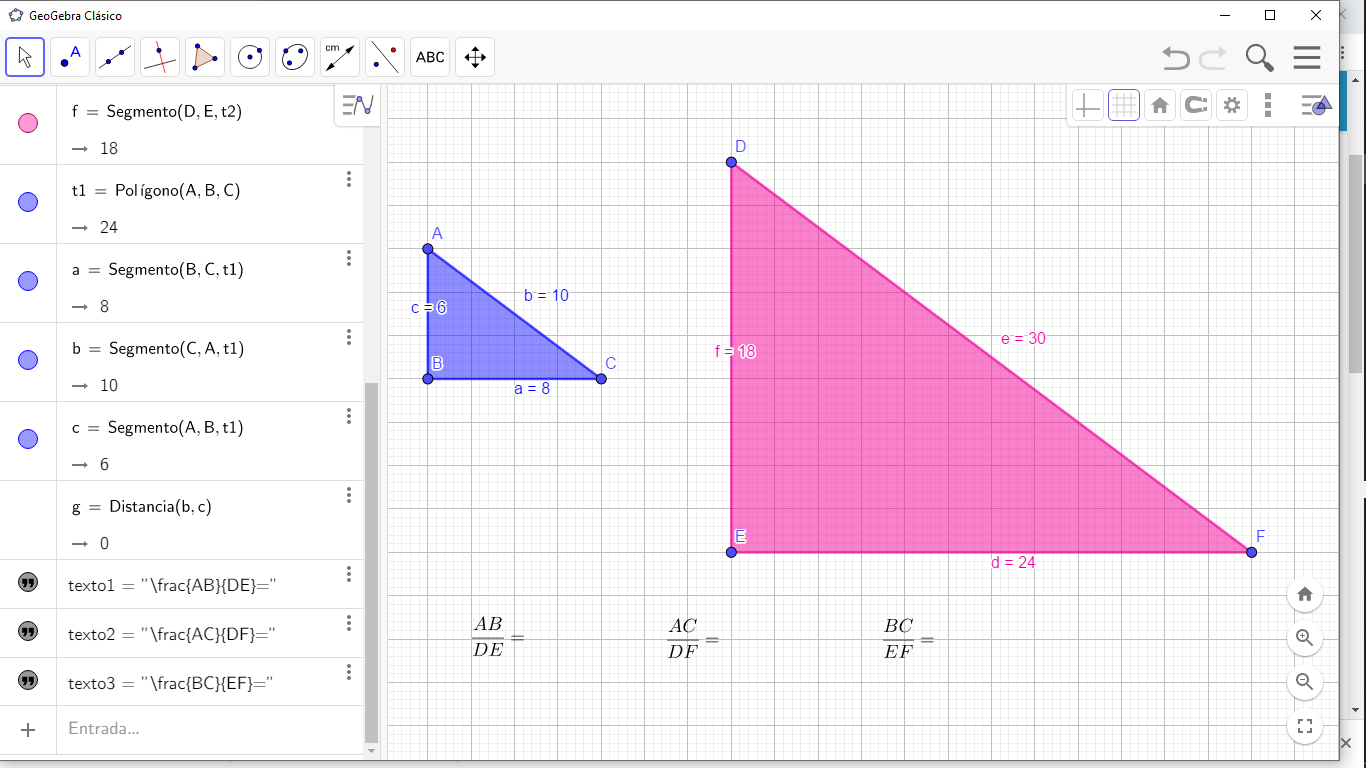Screen dimensions: 1366x768
Task: Open the main hamburger menu
Action: [x=1307, y=58]
